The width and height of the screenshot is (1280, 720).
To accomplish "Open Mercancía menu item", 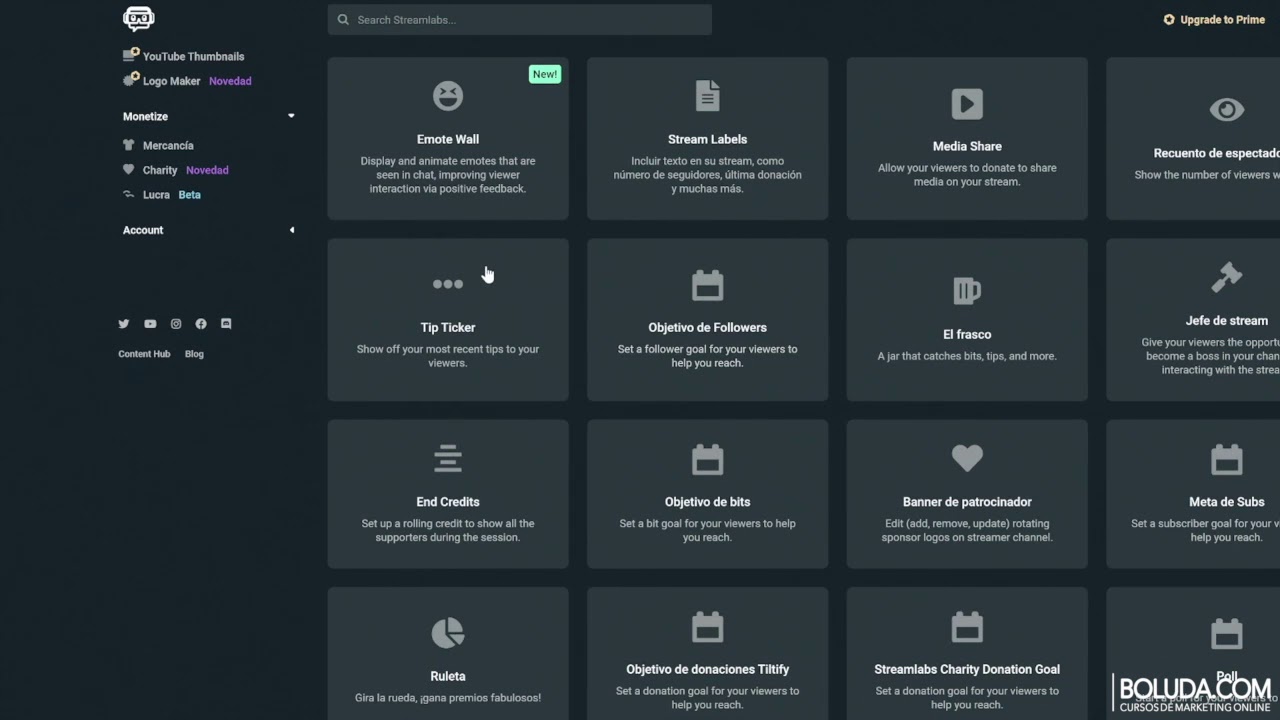I will click(x=168, y=146).
